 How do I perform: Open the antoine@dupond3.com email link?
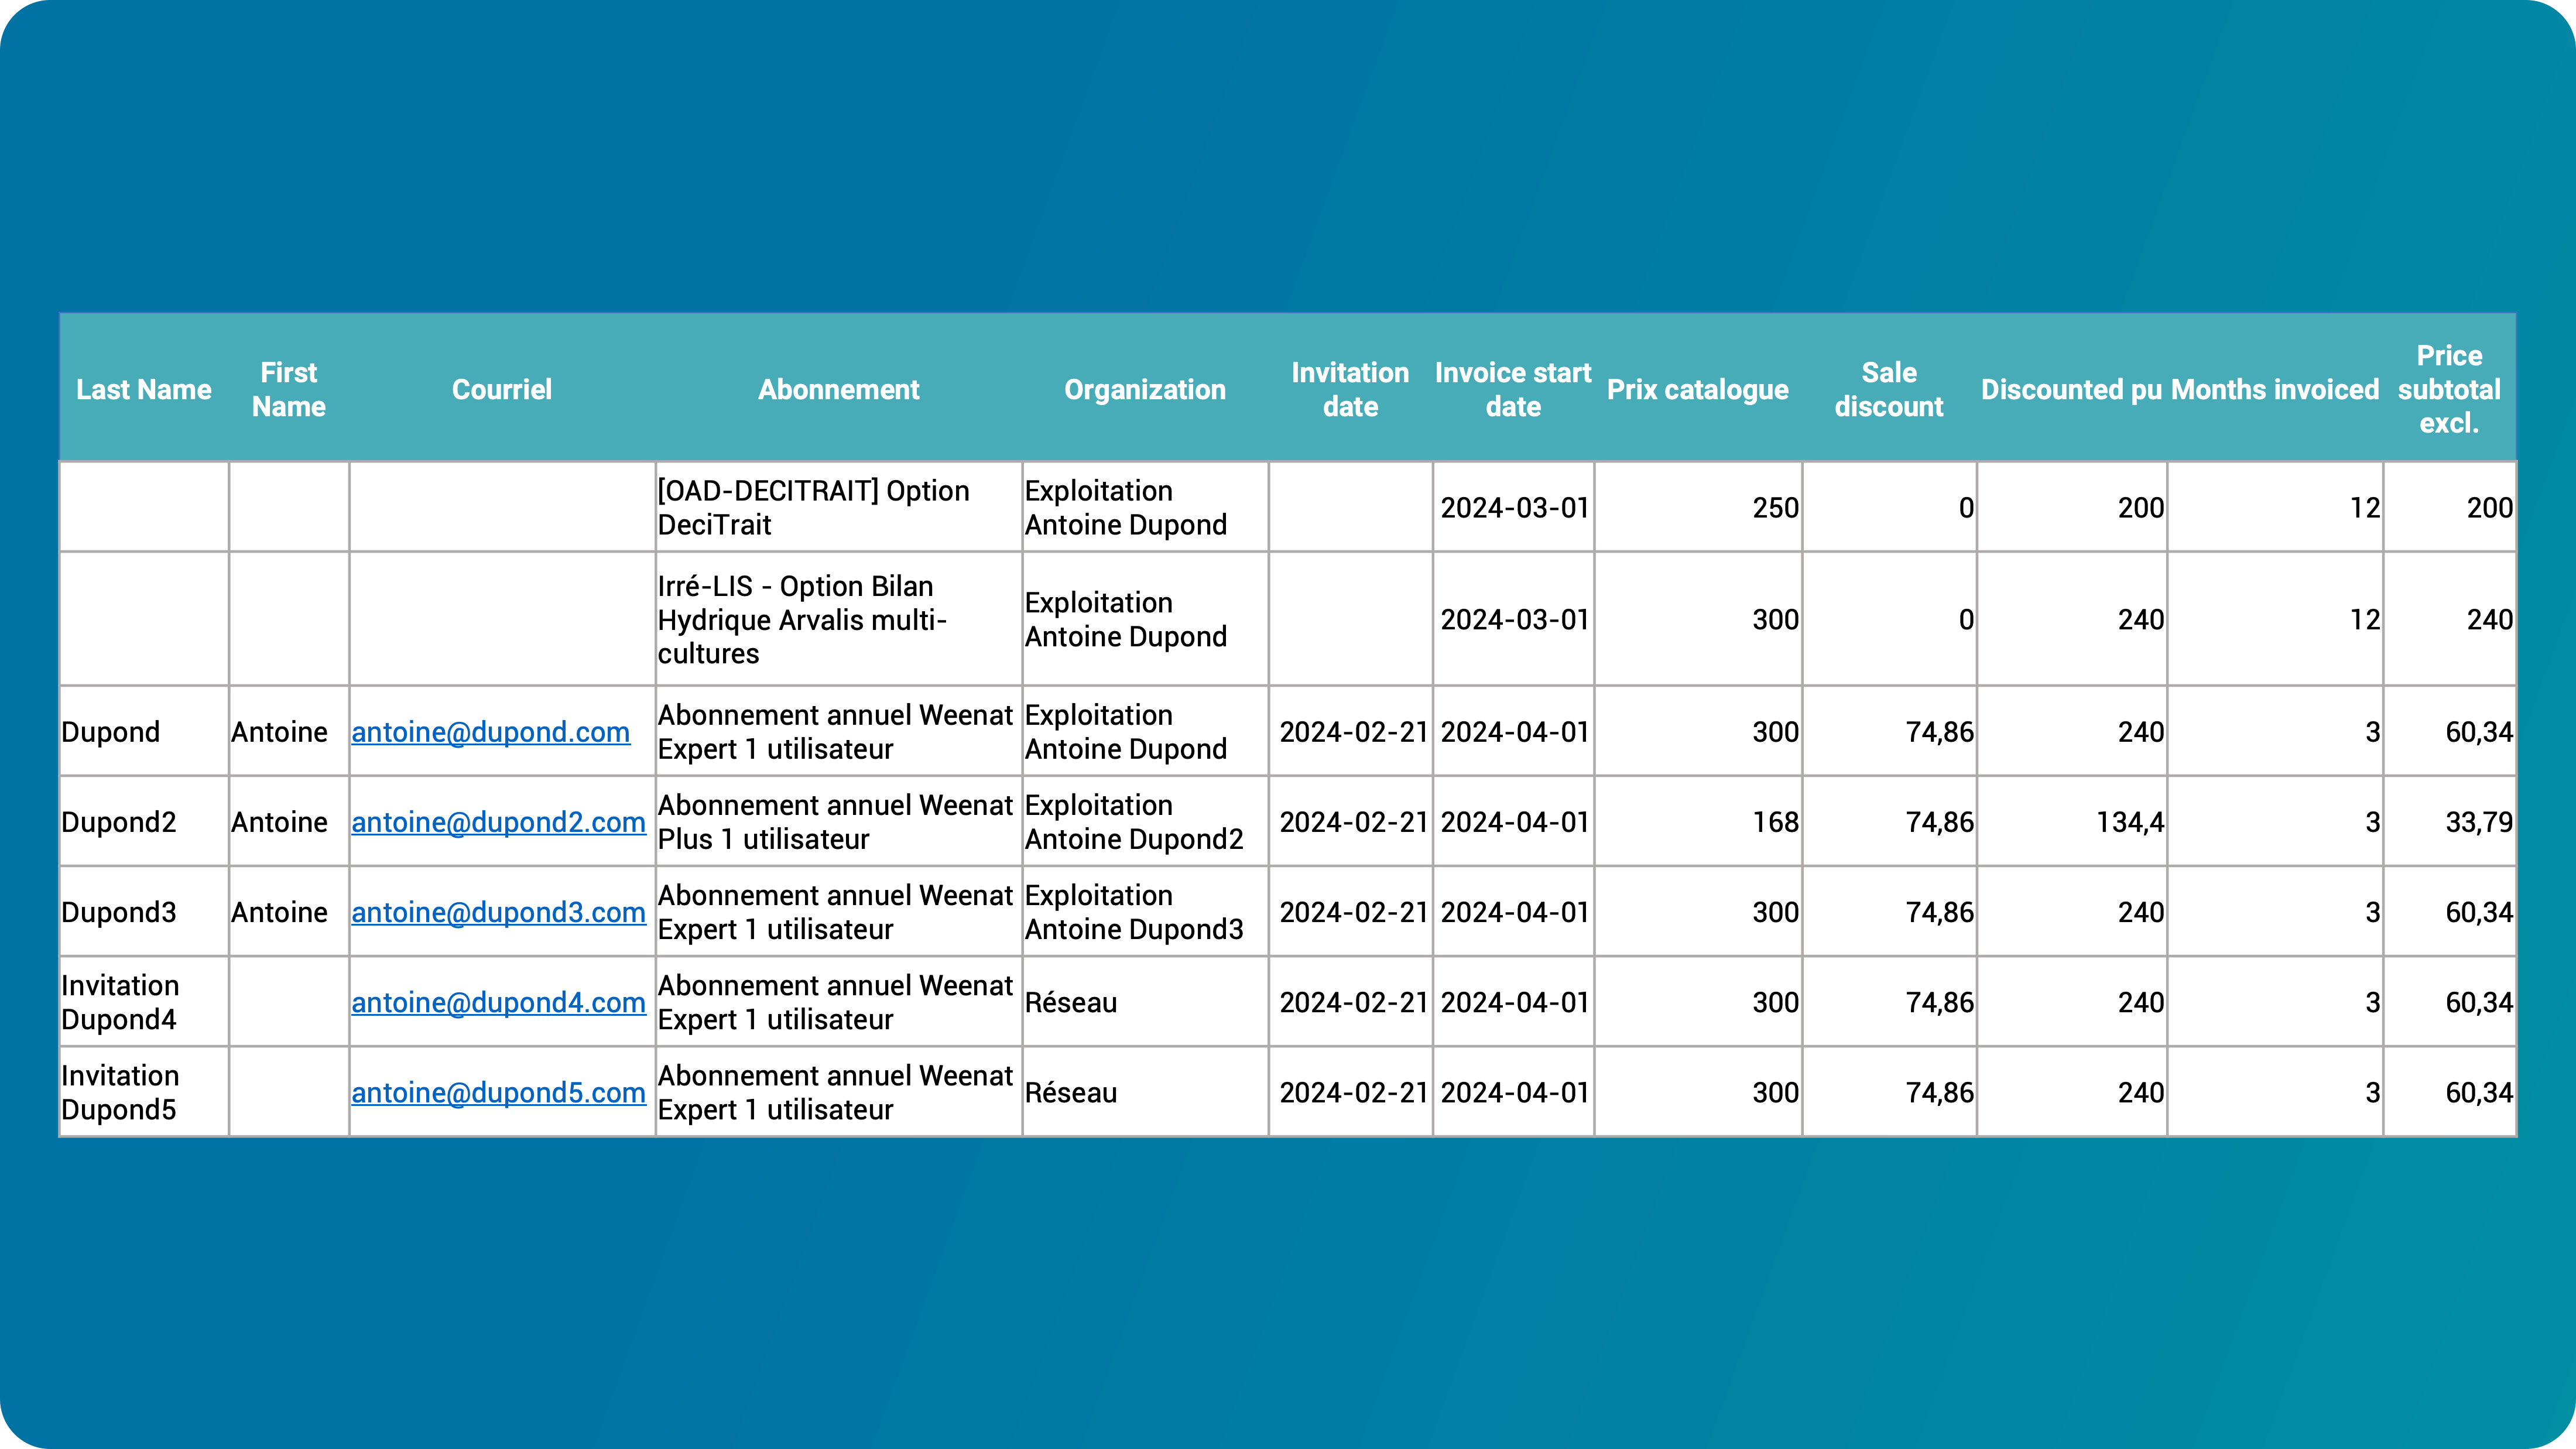coord(498,912)
